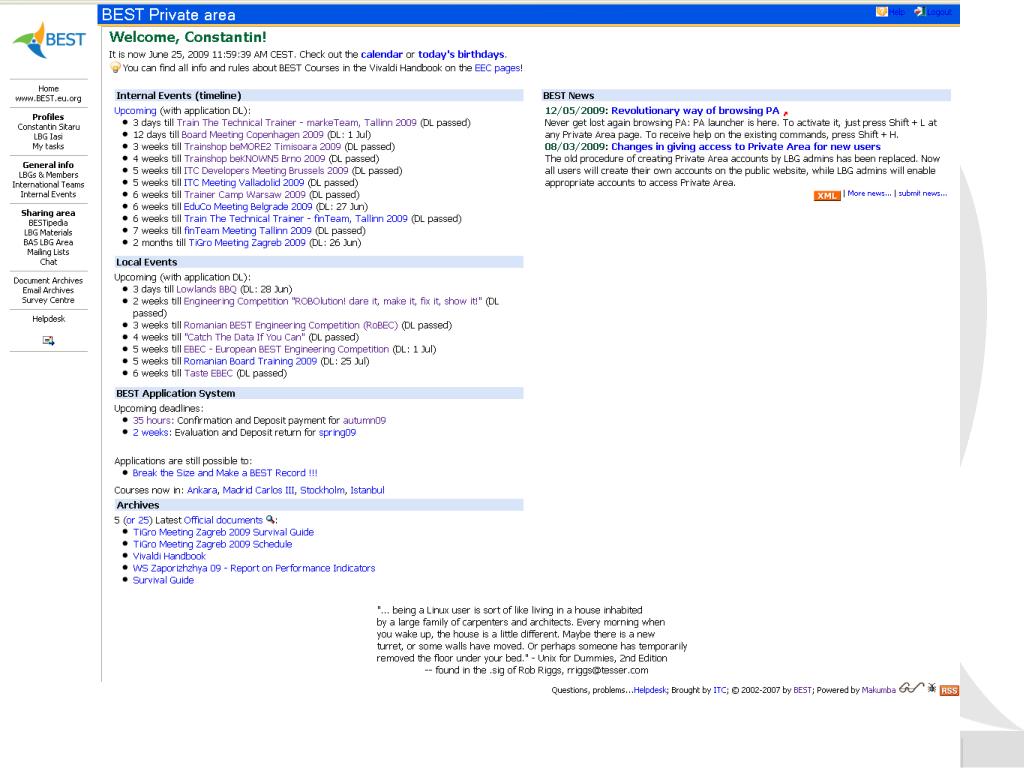Open Break the Size and Make a BEST Record
Image resolution: width=1024 pixels, height=768 pixels.
click(x=225, y=473)
